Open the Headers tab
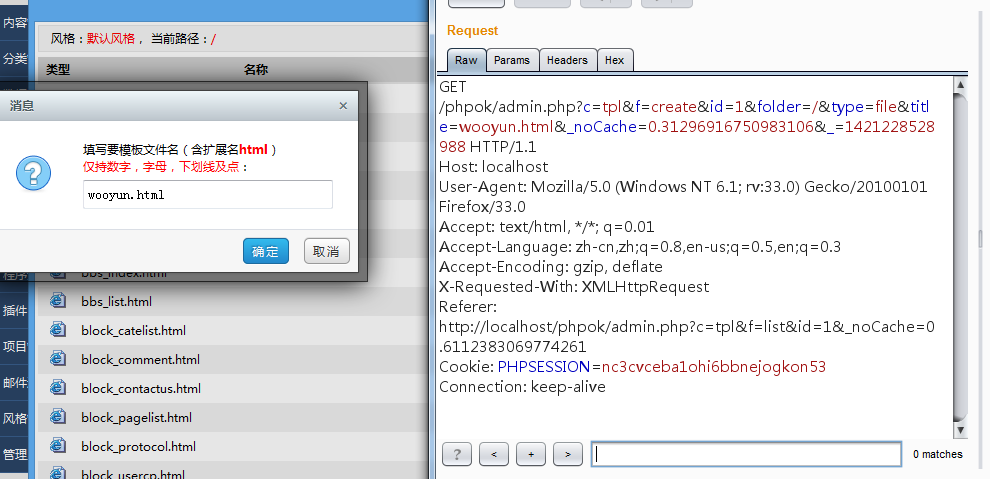990x479 pixels. pos(567,60)
